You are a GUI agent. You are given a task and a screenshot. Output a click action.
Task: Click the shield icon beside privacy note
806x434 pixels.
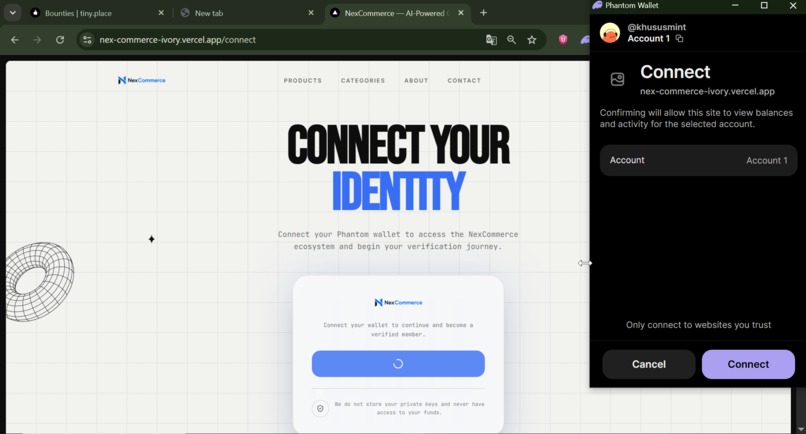[320, 408]
